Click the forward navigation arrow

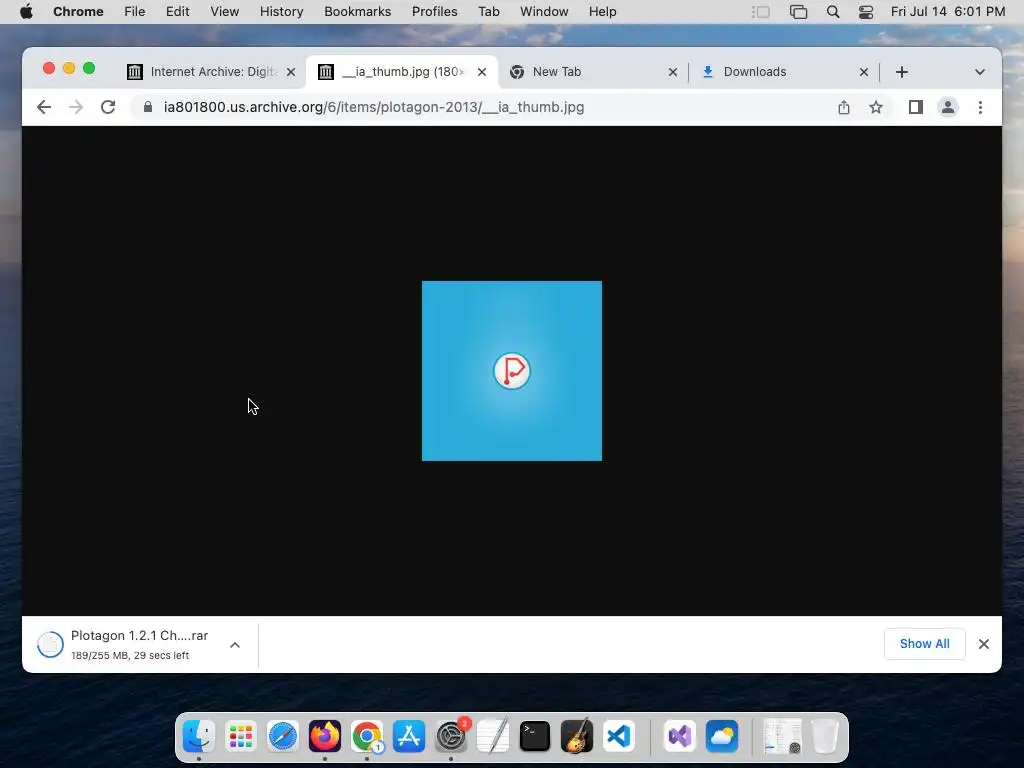(x=76, y=107)
